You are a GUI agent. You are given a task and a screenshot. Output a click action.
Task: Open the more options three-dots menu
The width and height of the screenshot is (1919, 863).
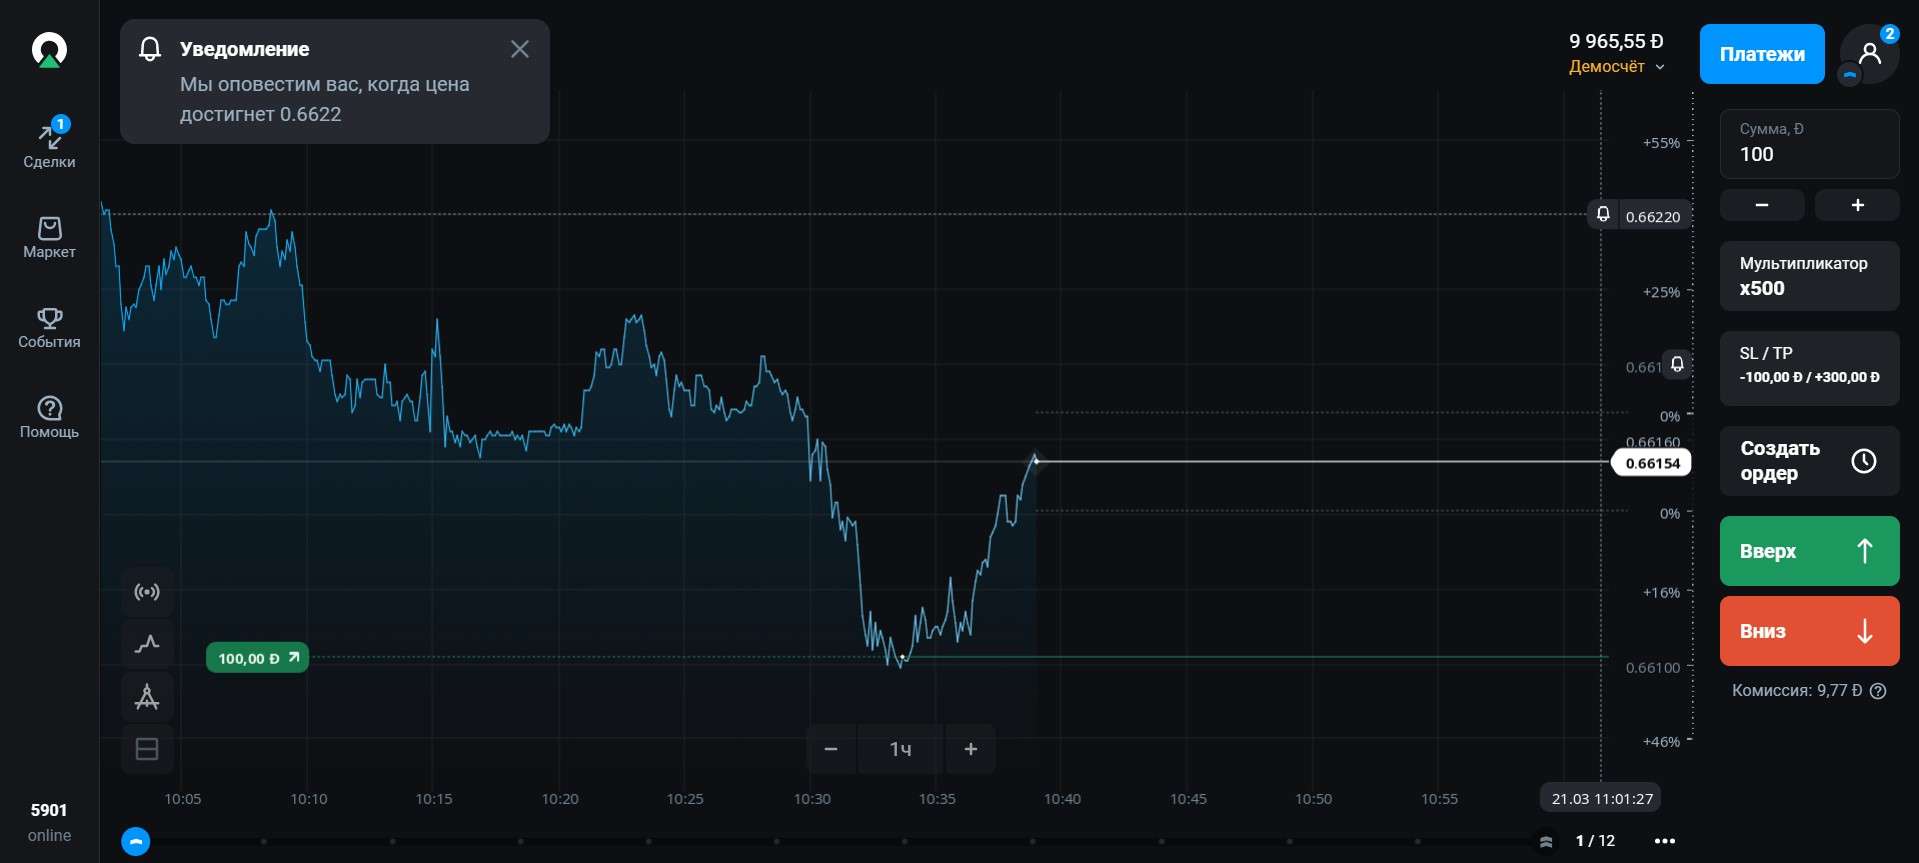pos(1665,841)
